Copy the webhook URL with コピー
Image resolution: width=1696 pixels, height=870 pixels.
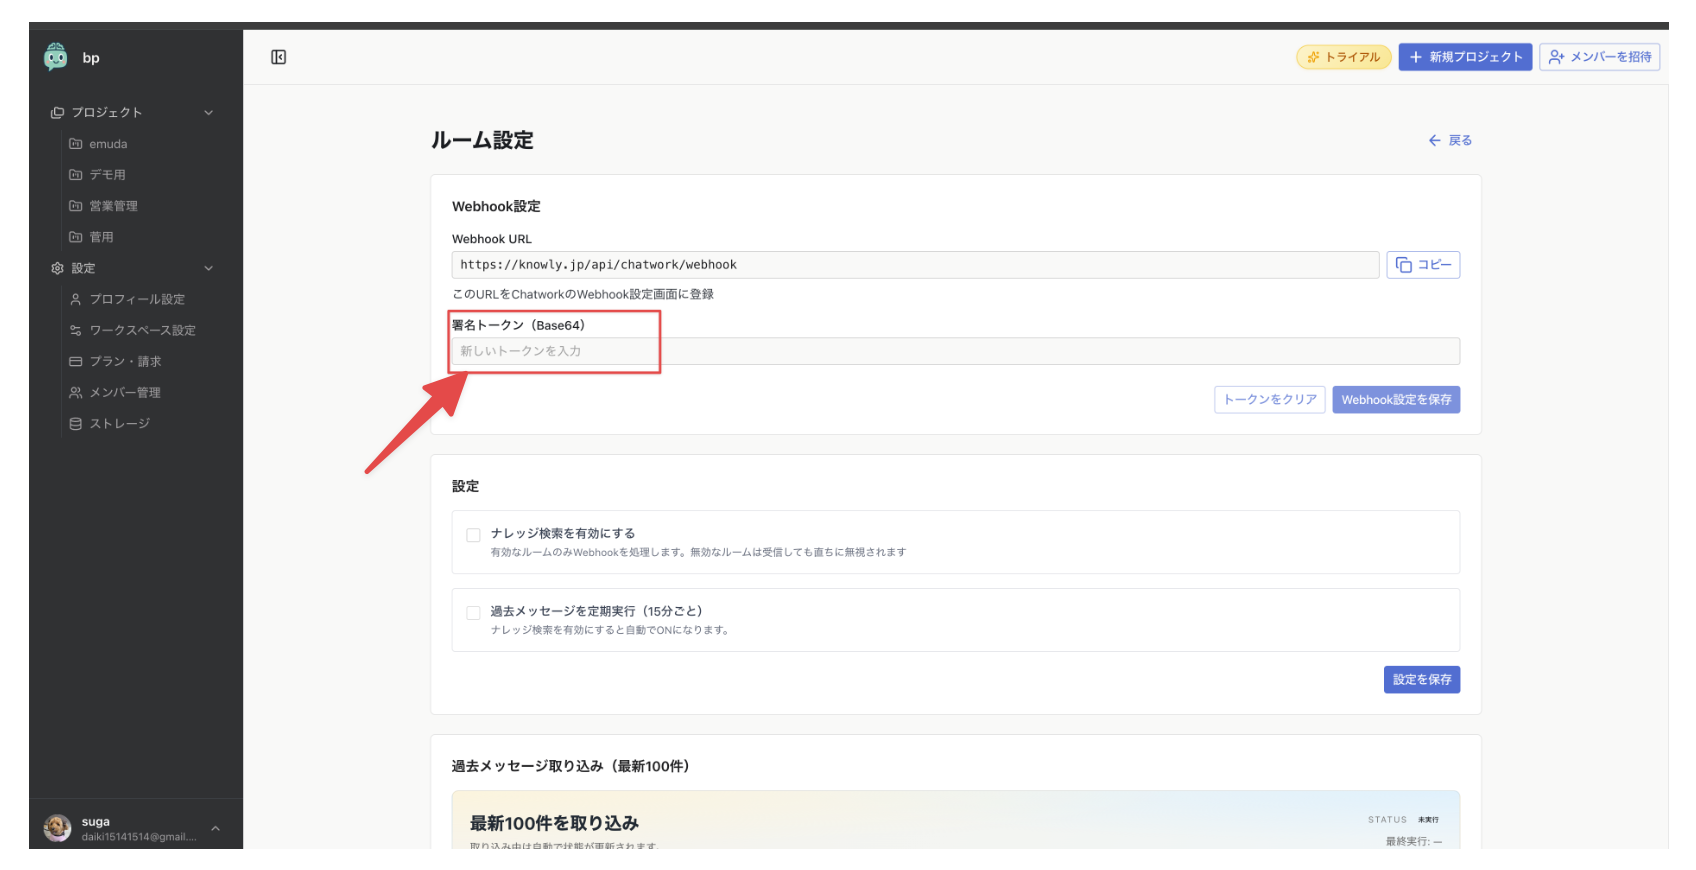coord(1423,265)
